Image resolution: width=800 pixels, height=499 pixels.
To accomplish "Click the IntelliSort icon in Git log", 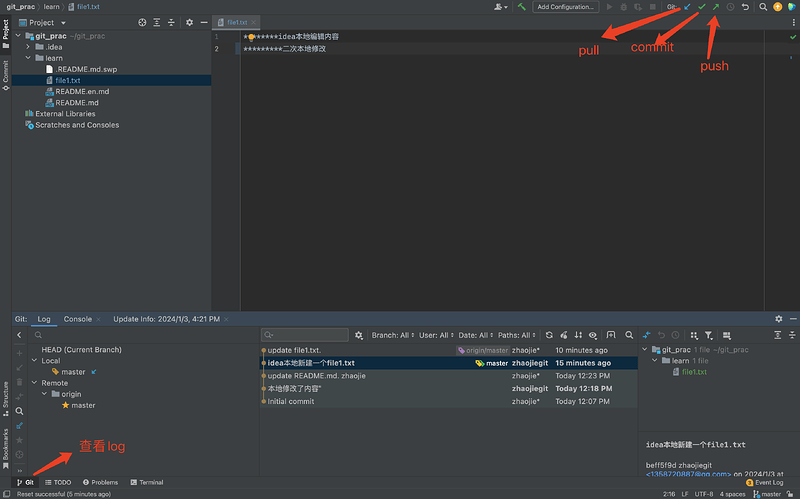I will click(578, 335).
